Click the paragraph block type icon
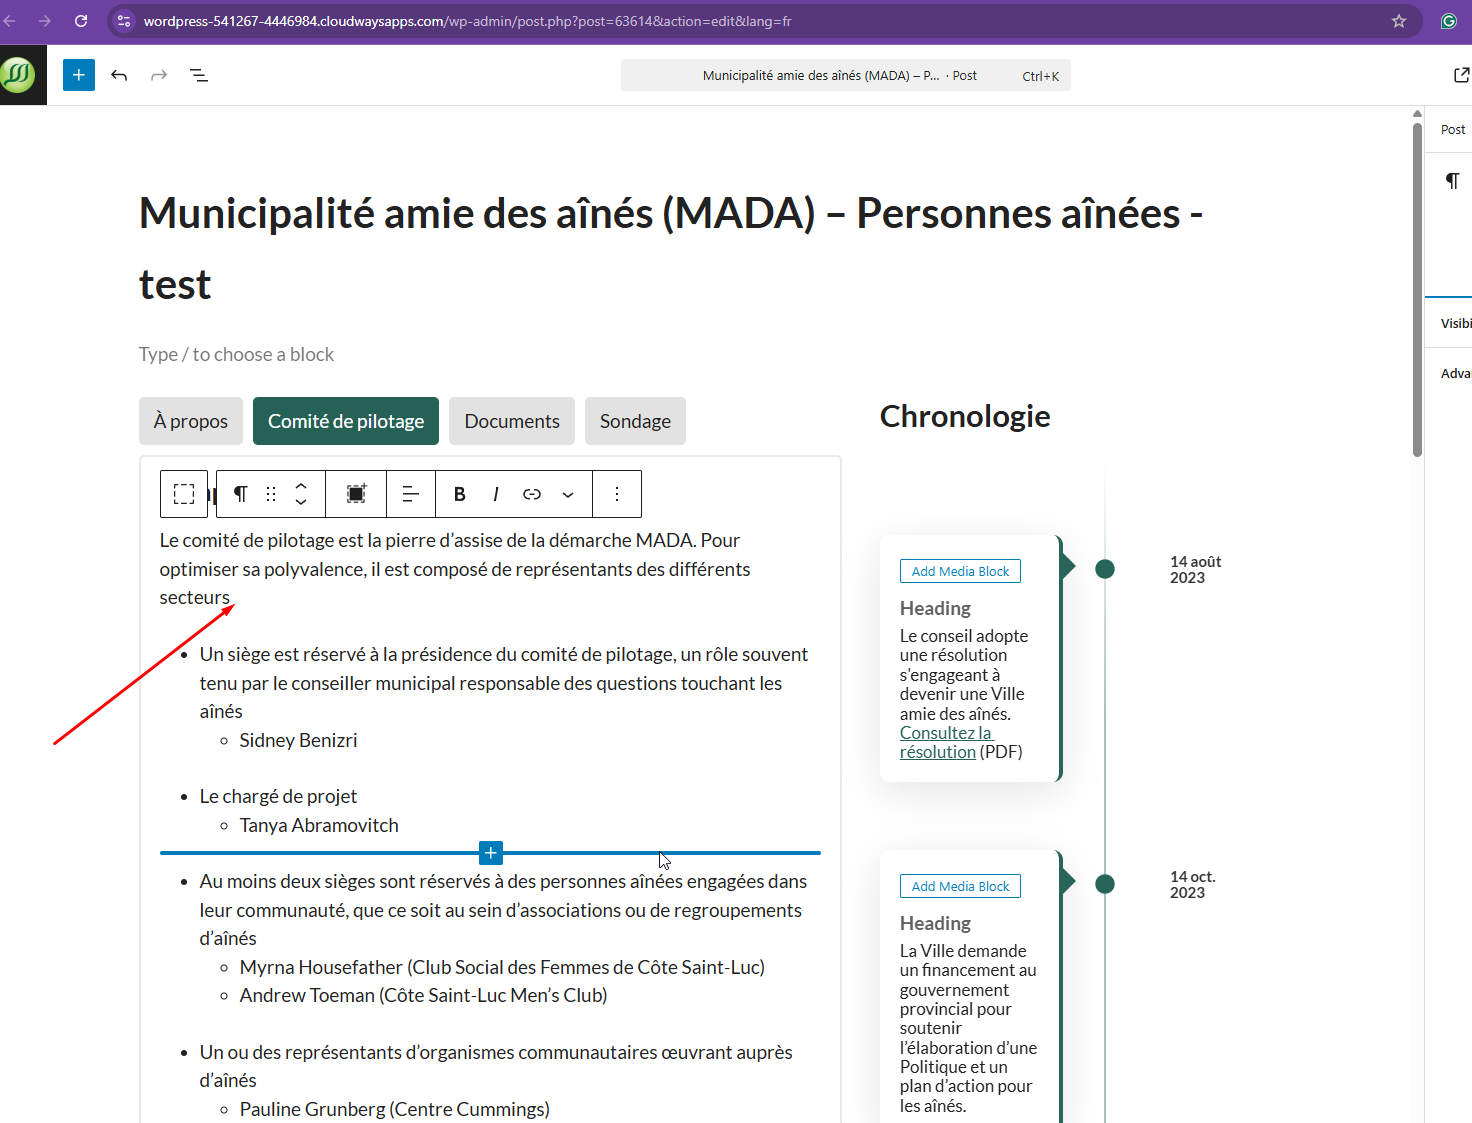The height and width of the screenshot is (1123, 1472). [x=240, y=494]
